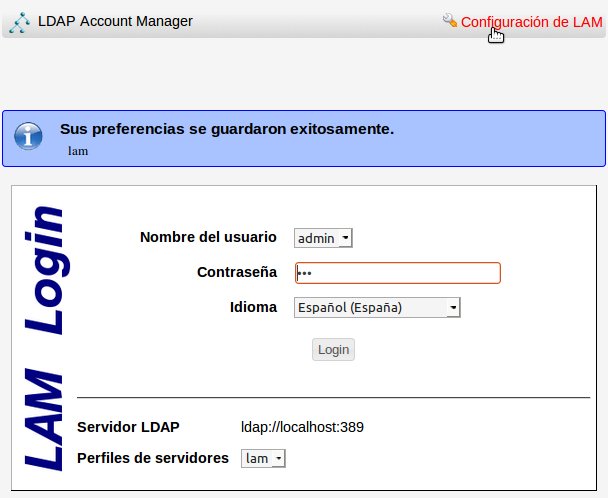Image resolution: width=608 pixels, height=498 pixels.
Task: Click the arrow of the Español (España) selector
Action: (x=453, y=308)
